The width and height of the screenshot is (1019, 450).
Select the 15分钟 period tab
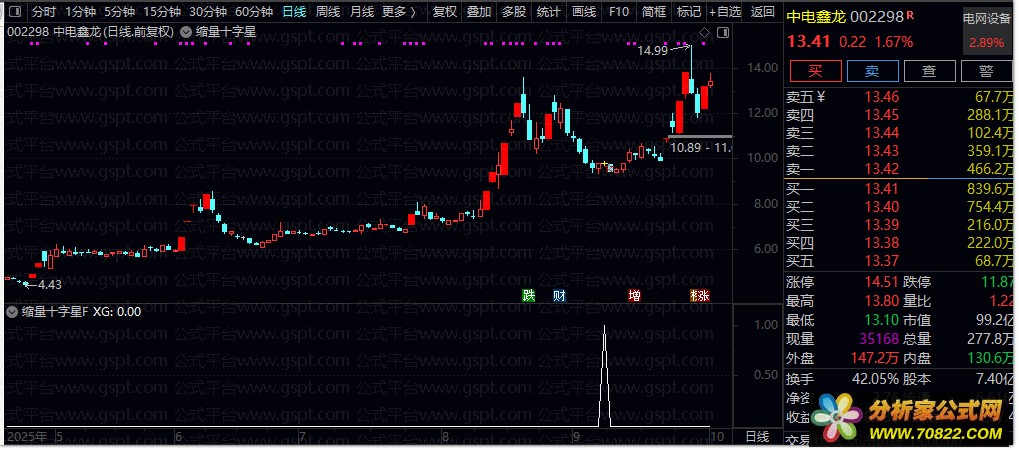(162, 12)
